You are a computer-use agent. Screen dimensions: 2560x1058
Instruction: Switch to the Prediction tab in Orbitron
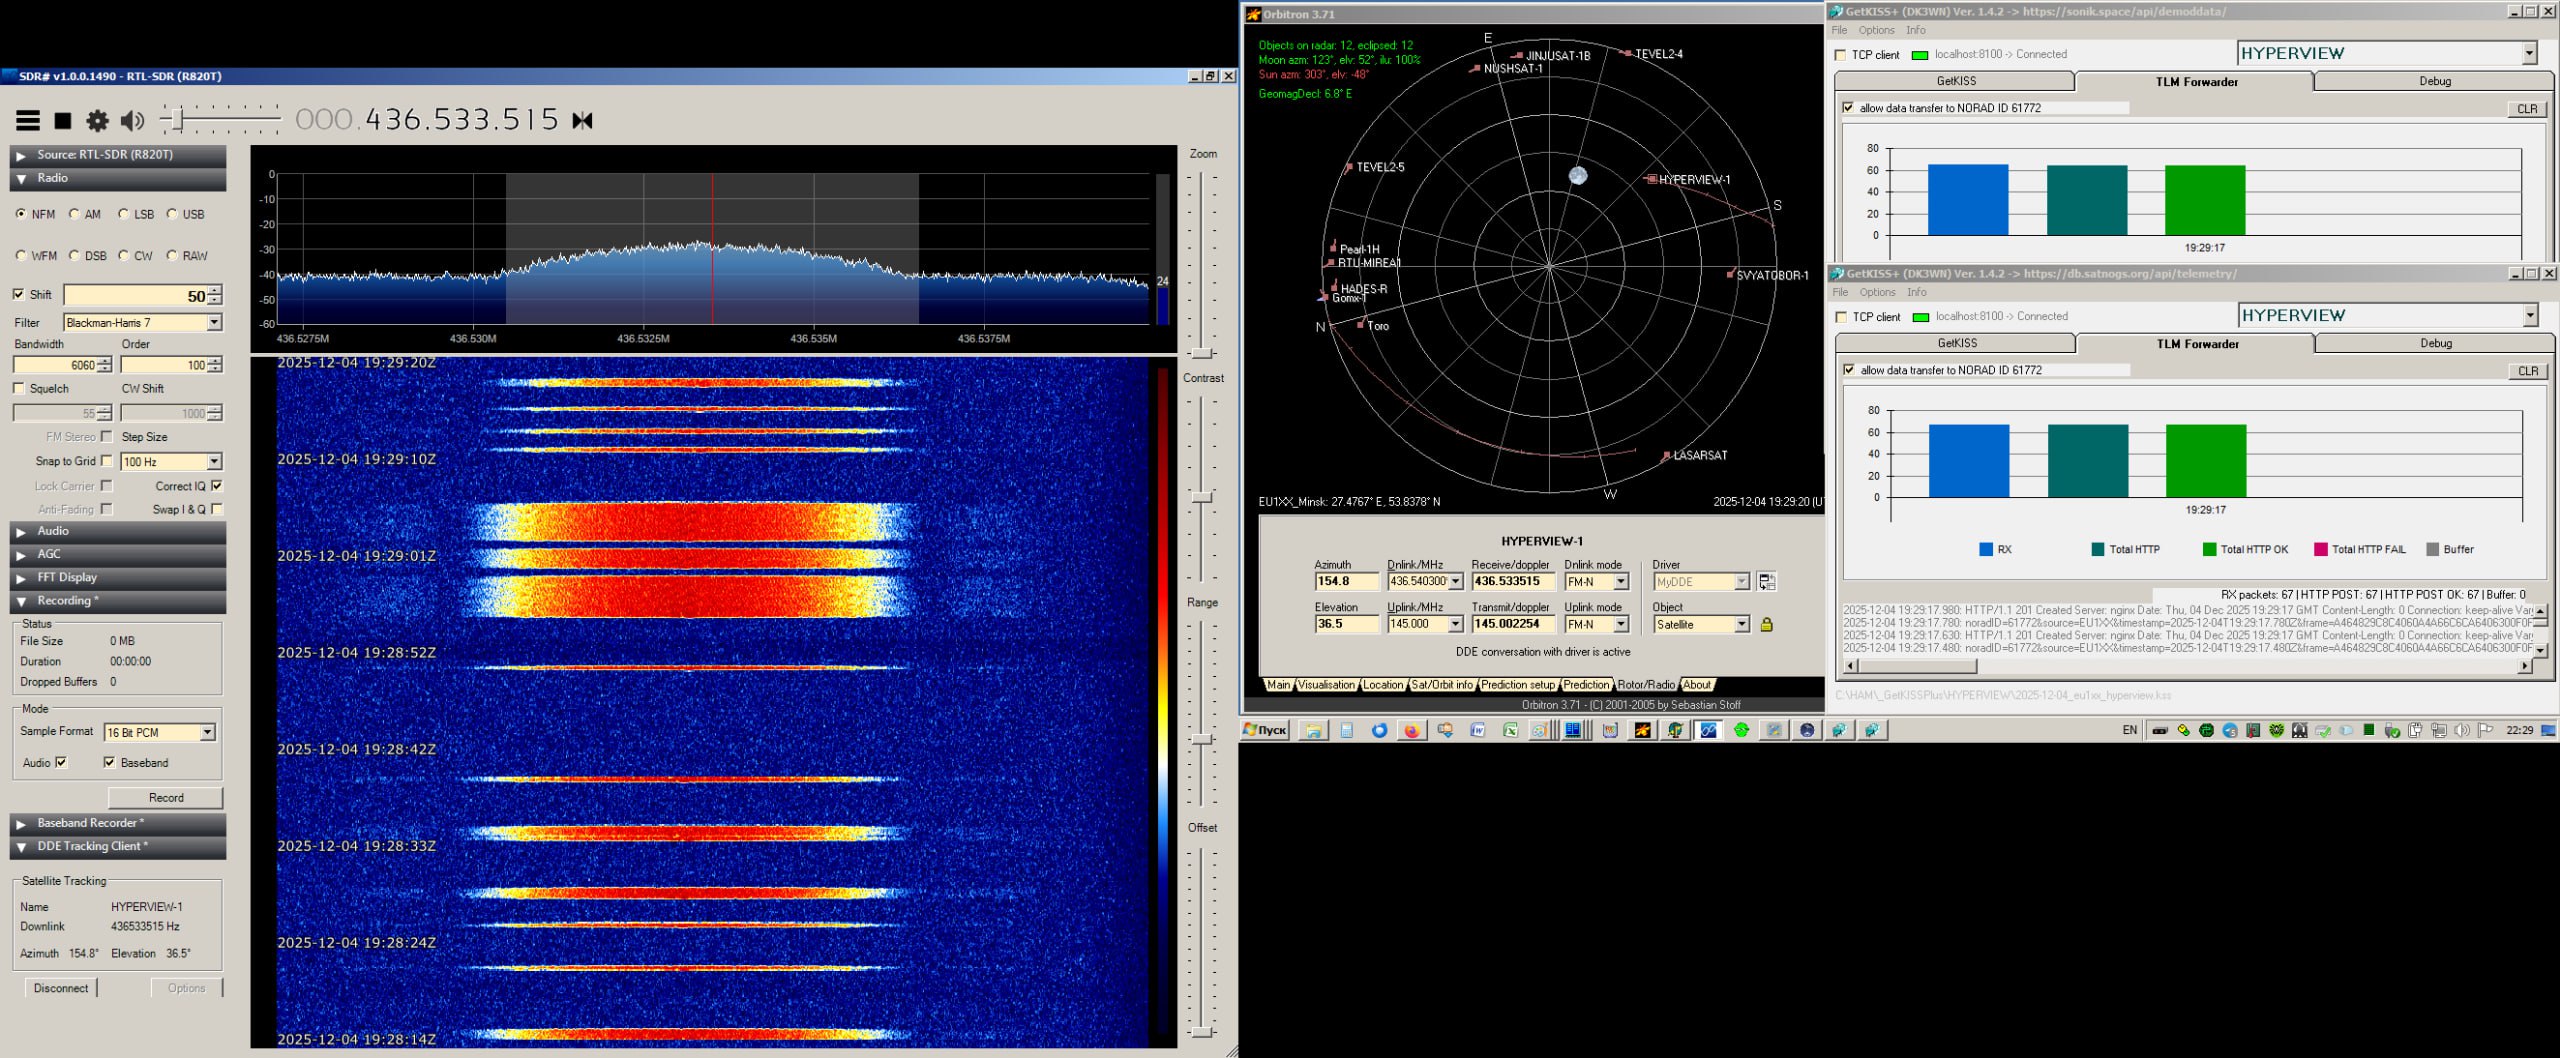click(1586, 685)
